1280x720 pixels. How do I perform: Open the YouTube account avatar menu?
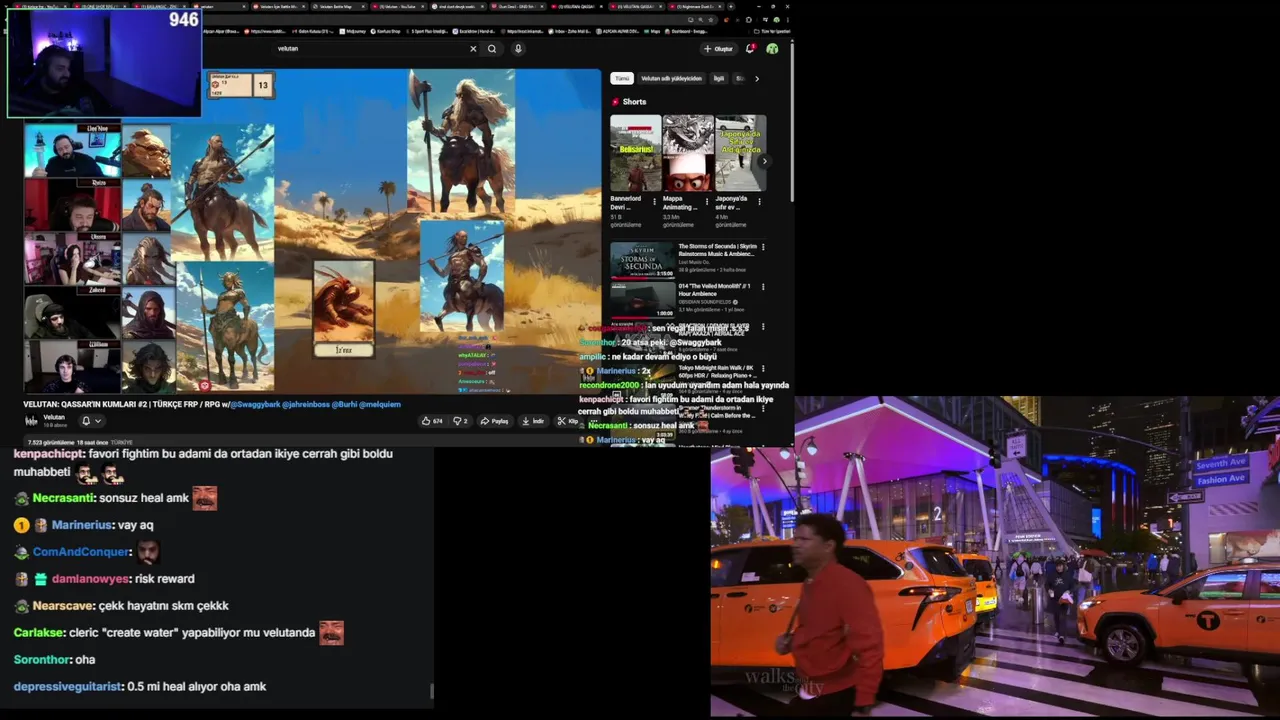772,48
